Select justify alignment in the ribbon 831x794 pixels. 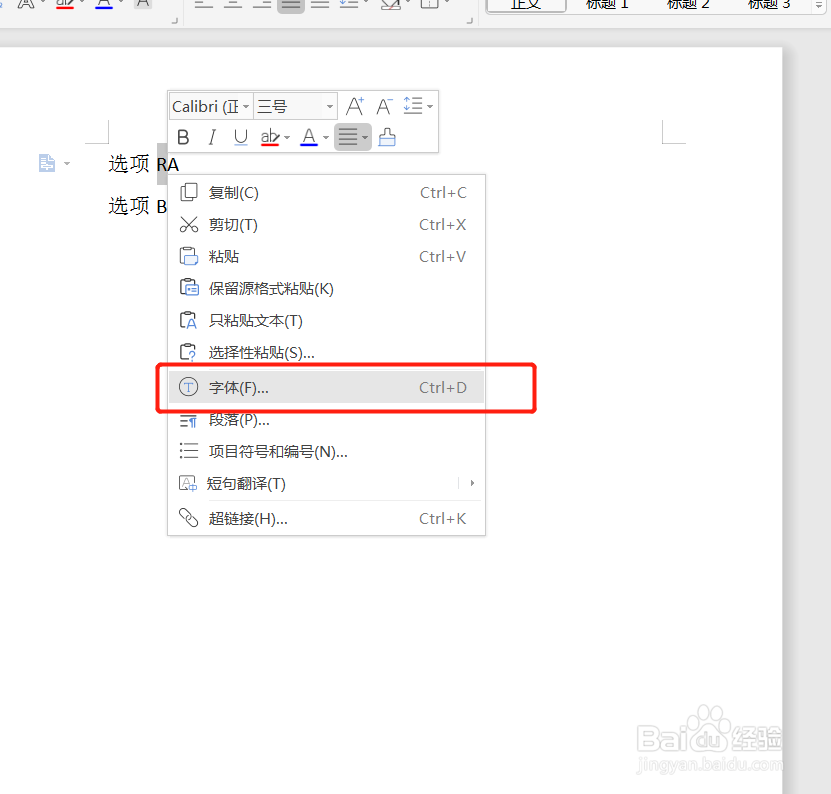pos(290,6)
